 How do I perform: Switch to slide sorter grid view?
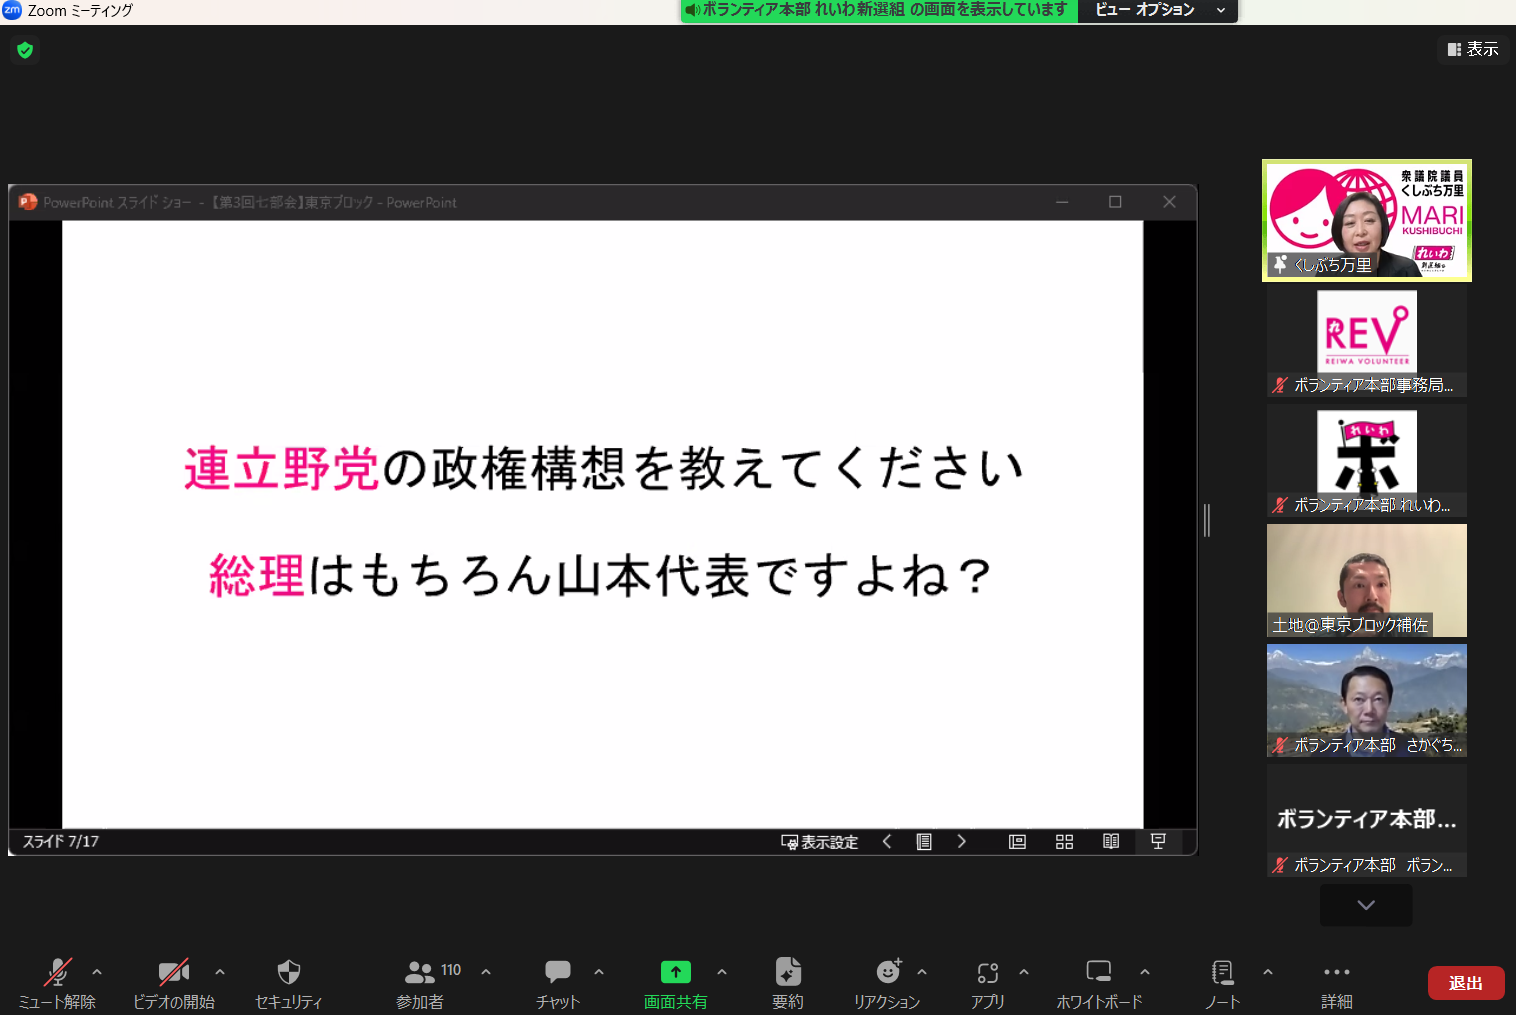pyautogui.click(x=1064, y=841)
